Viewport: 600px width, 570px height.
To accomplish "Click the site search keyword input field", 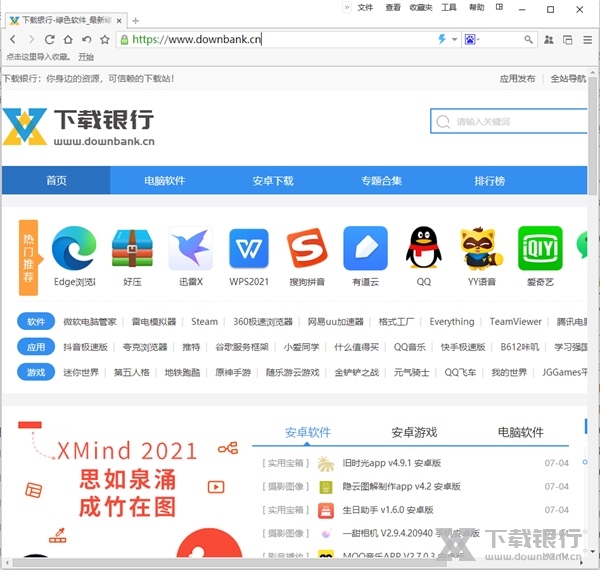I will (x=509, y=121).
